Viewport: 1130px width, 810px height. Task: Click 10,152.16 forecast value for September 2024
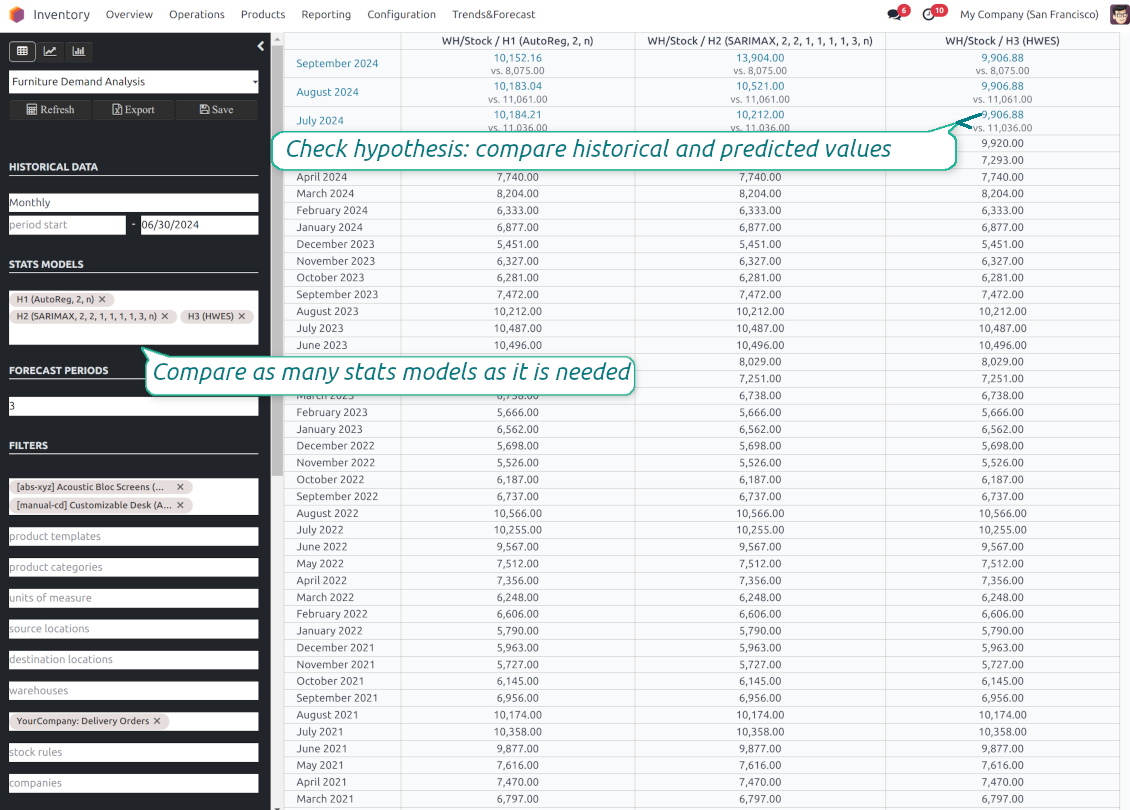[517, 58]
